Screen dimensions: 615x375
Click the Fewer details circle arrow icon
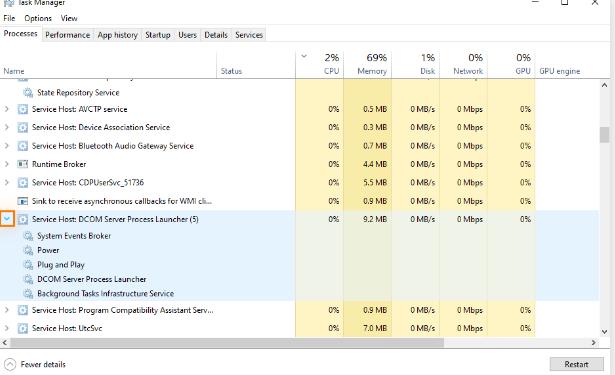[x=10, y=364]
